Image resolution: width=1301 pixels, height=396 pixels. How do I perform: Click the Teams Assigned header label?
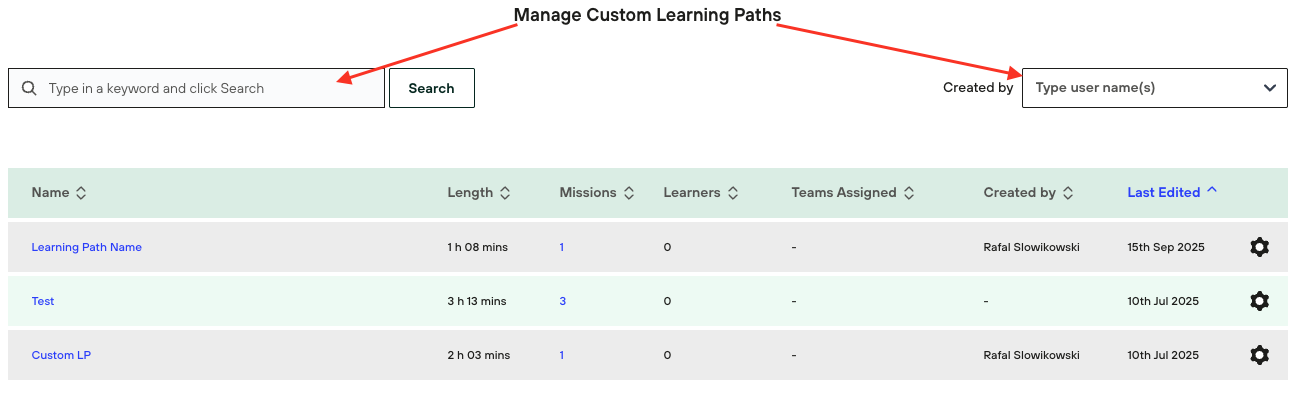pos(844,193)
